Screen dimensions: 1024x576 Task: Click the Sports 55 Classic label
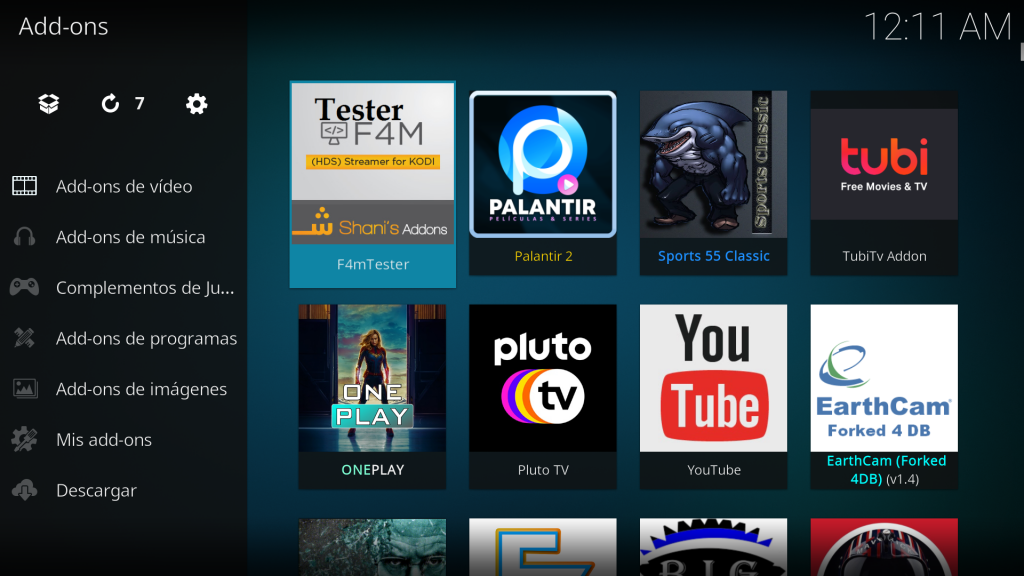[x=714, y=256]
